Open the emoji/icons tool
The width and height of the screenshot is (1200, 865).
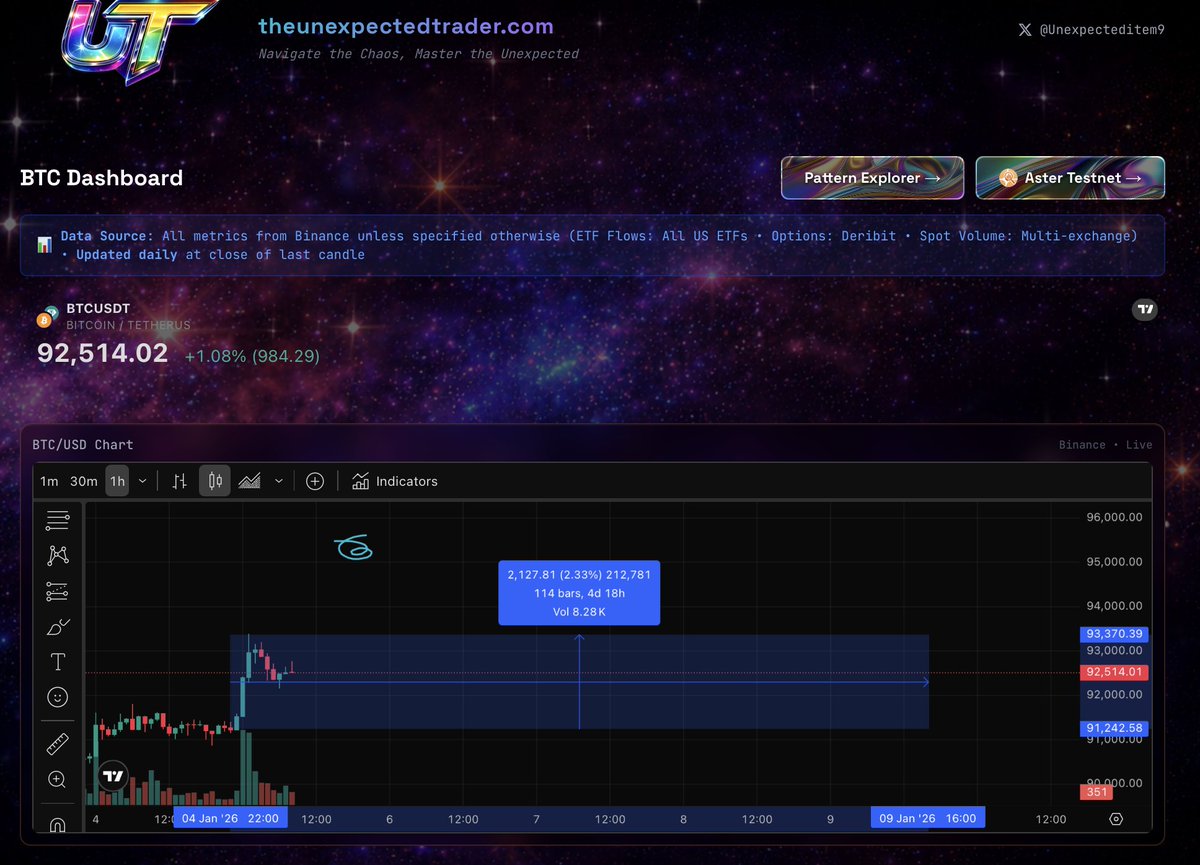pos(58,696)
